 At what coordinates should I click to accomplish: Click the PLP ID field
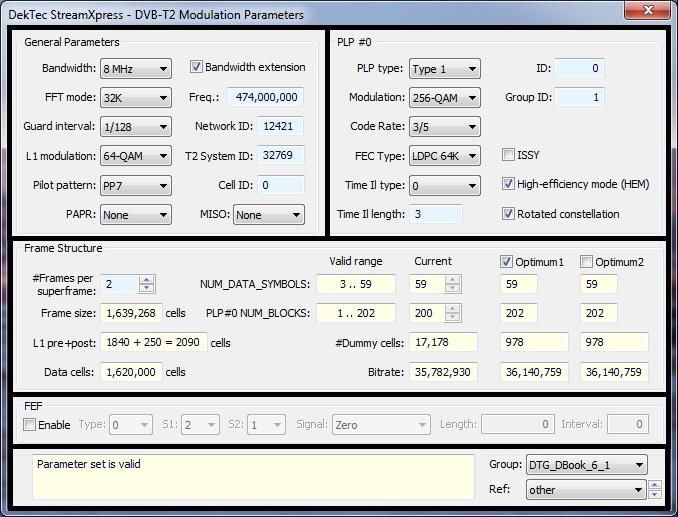[x=579, y=68]
